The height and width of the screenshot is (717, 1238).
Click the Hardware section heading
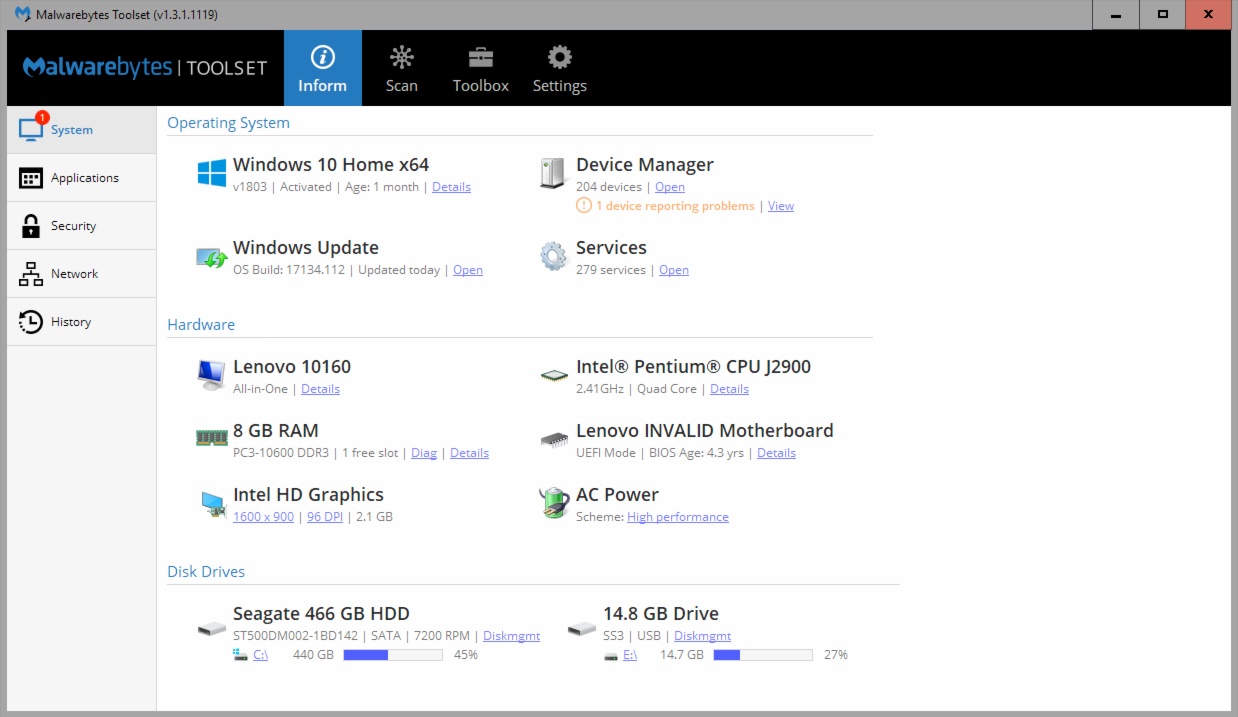tap(201, 325)
